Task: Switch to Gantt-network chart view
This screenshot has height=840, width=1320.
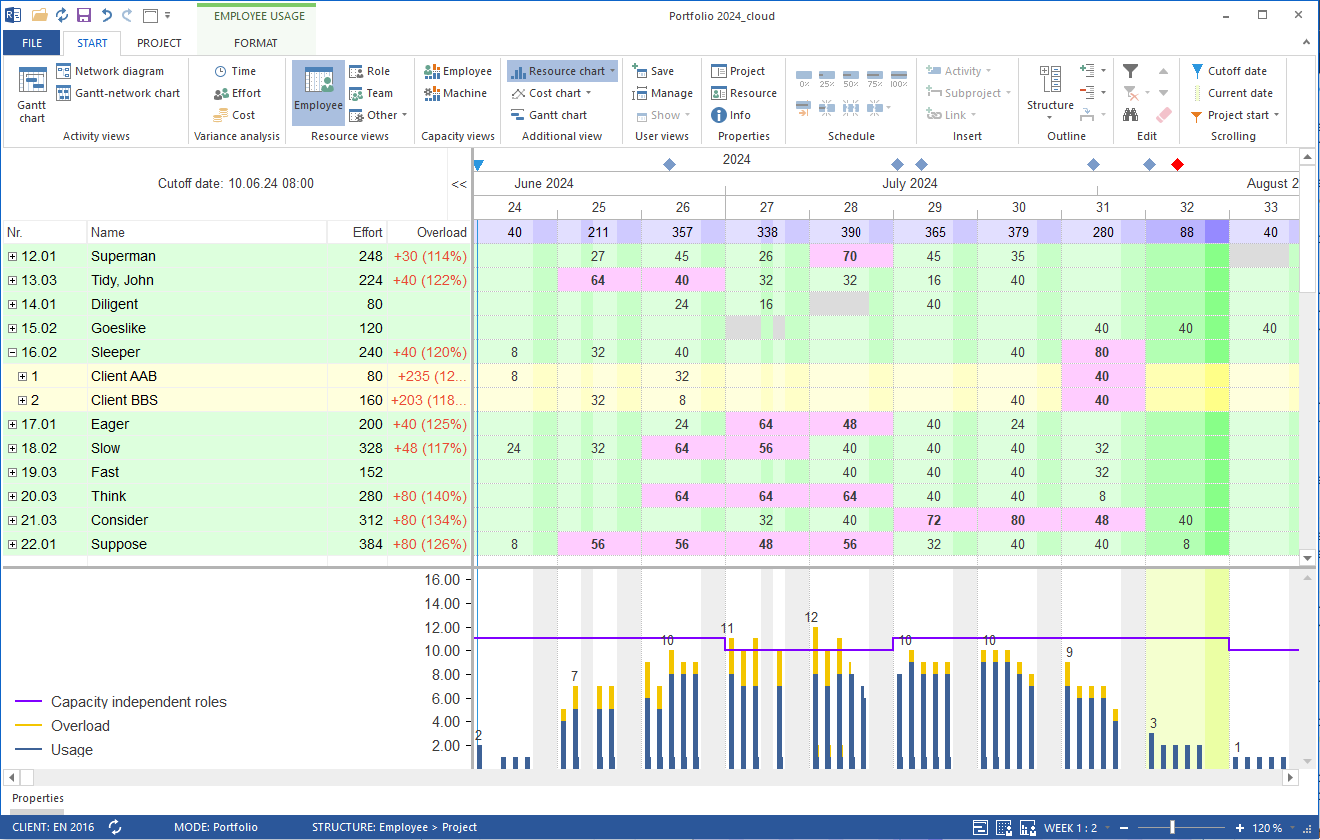Action: click(118, 93)
